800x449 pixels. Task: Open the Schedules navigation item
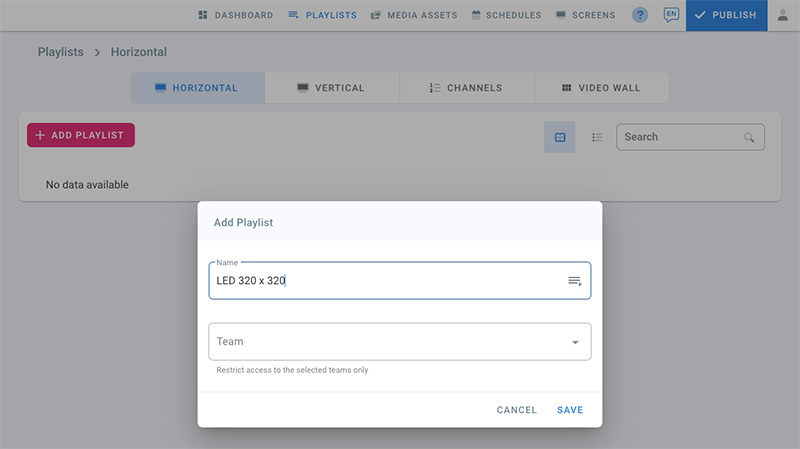(506, 15)
